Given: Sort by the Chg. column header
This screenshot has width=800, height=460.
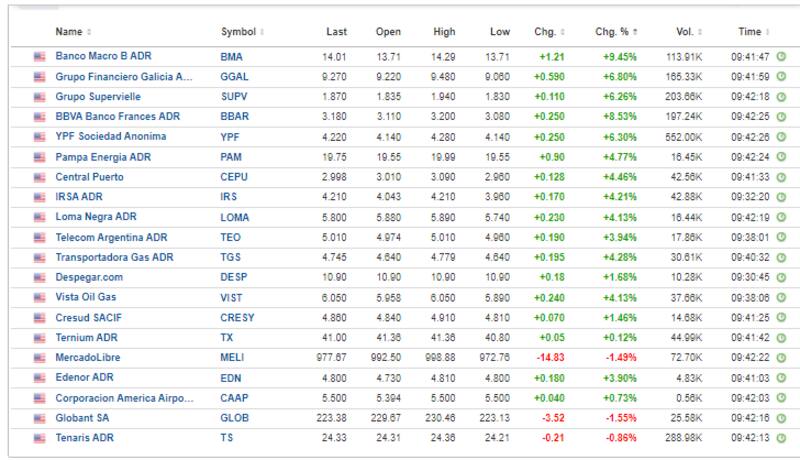Looking at the screenshot, I should click(548, 32).
